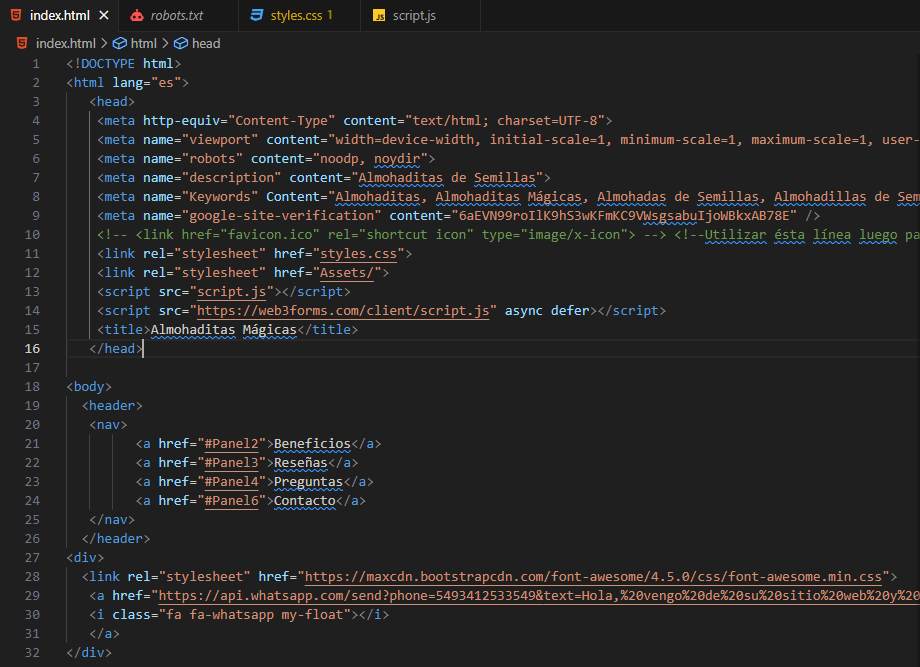
Task: Click the CSS icon on styles.css tab
Action: coord(257,16)
